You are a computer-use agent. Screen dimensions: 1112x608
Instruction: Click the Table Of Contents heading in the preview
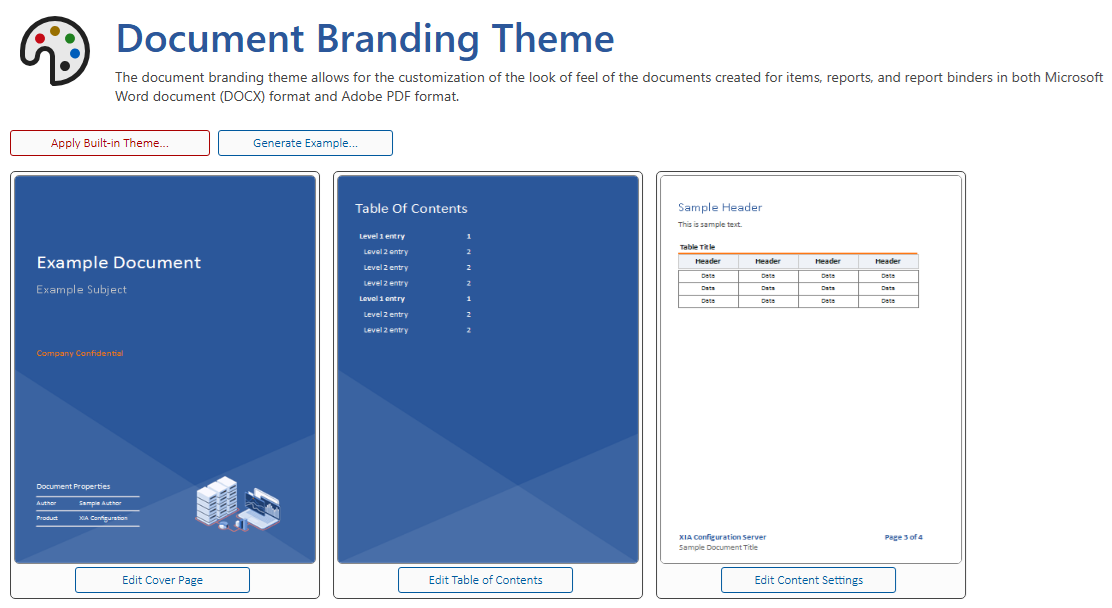click(x=411, y=209)
